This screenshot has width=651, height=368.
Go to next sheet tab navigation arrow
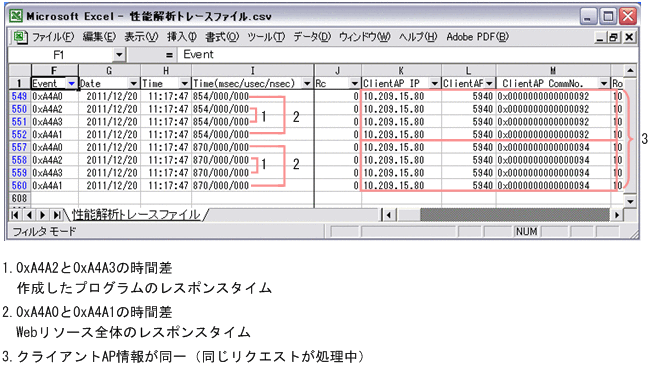click(x=42, y=215)
